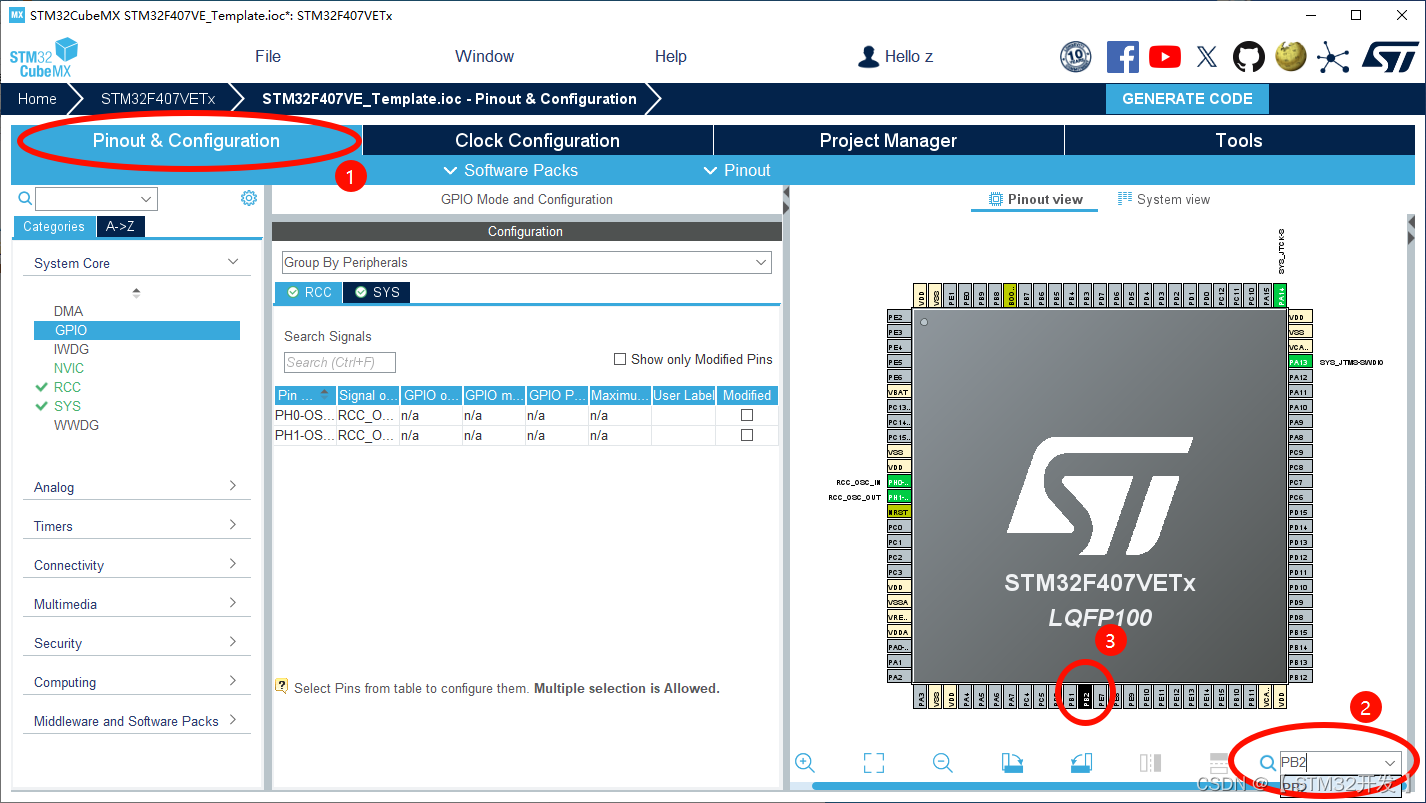The image size is (1426, 803).
Task: Open the X (Twitter) icon
Action: tap(1207, 57)
